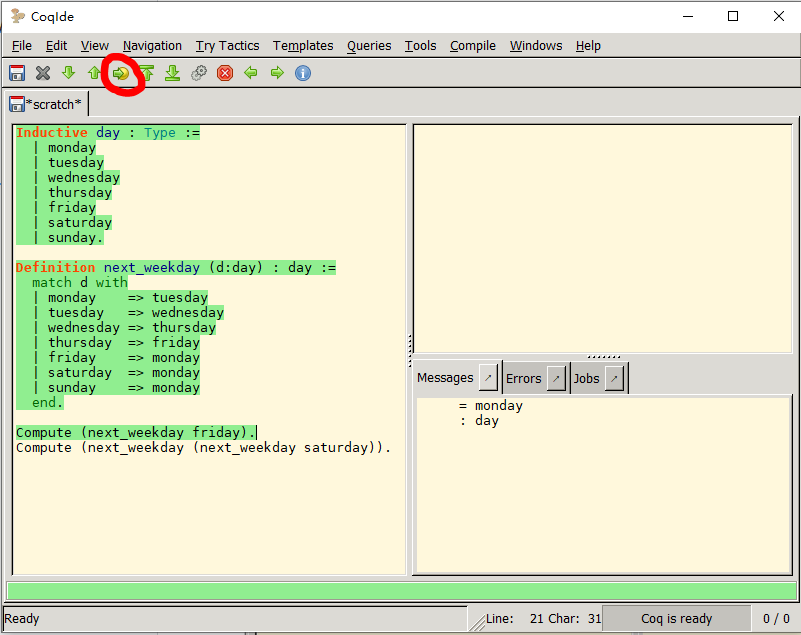Screen dimensions: 801x635
Task: Detach the Jobs panel with its arrow button
Action: [614, 378]
